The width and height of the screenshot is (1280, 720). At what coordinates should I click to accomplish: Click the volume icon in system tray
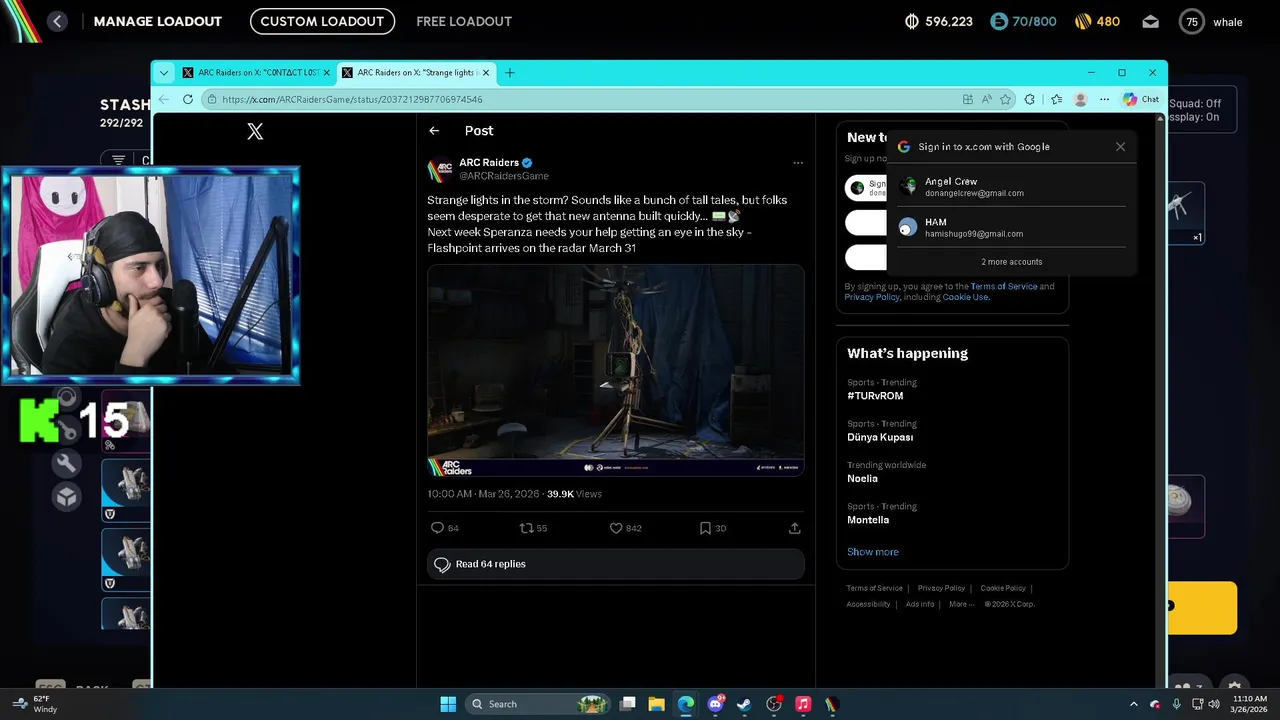coord(1213,704)
